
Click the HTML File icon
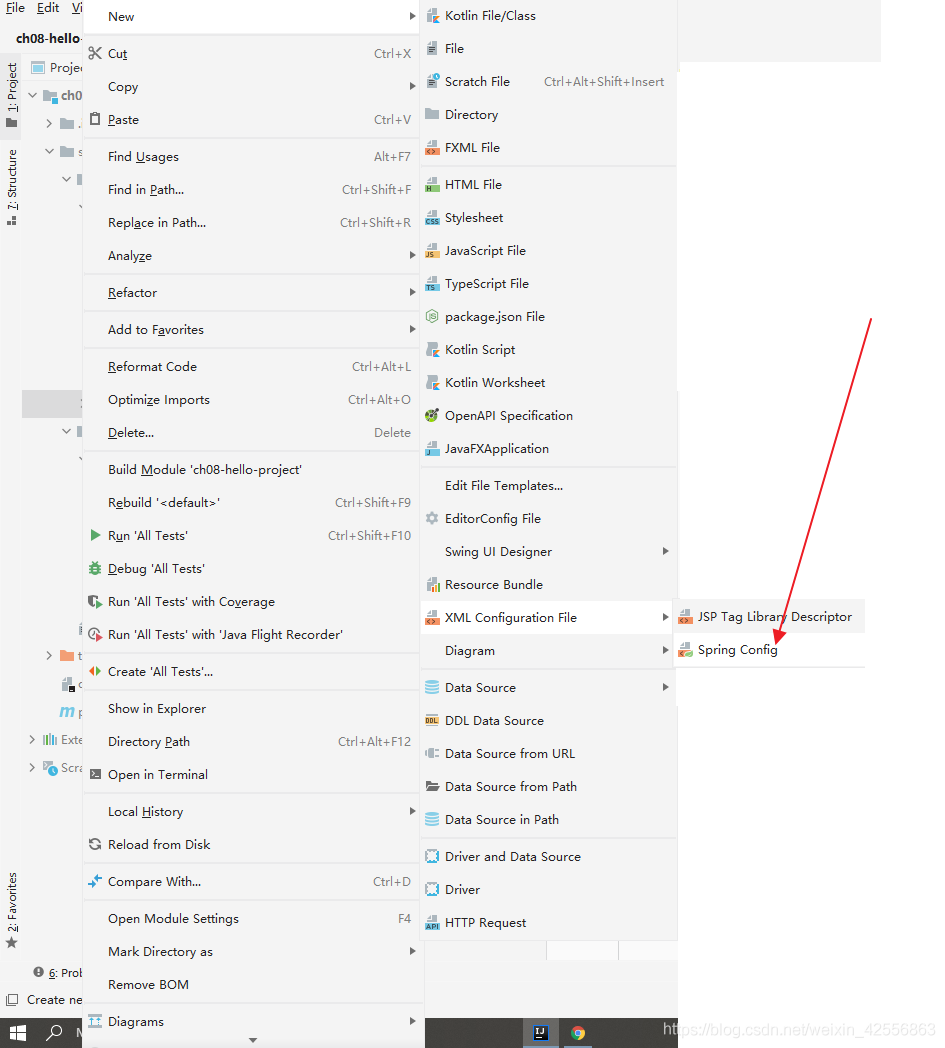[432, 184]
